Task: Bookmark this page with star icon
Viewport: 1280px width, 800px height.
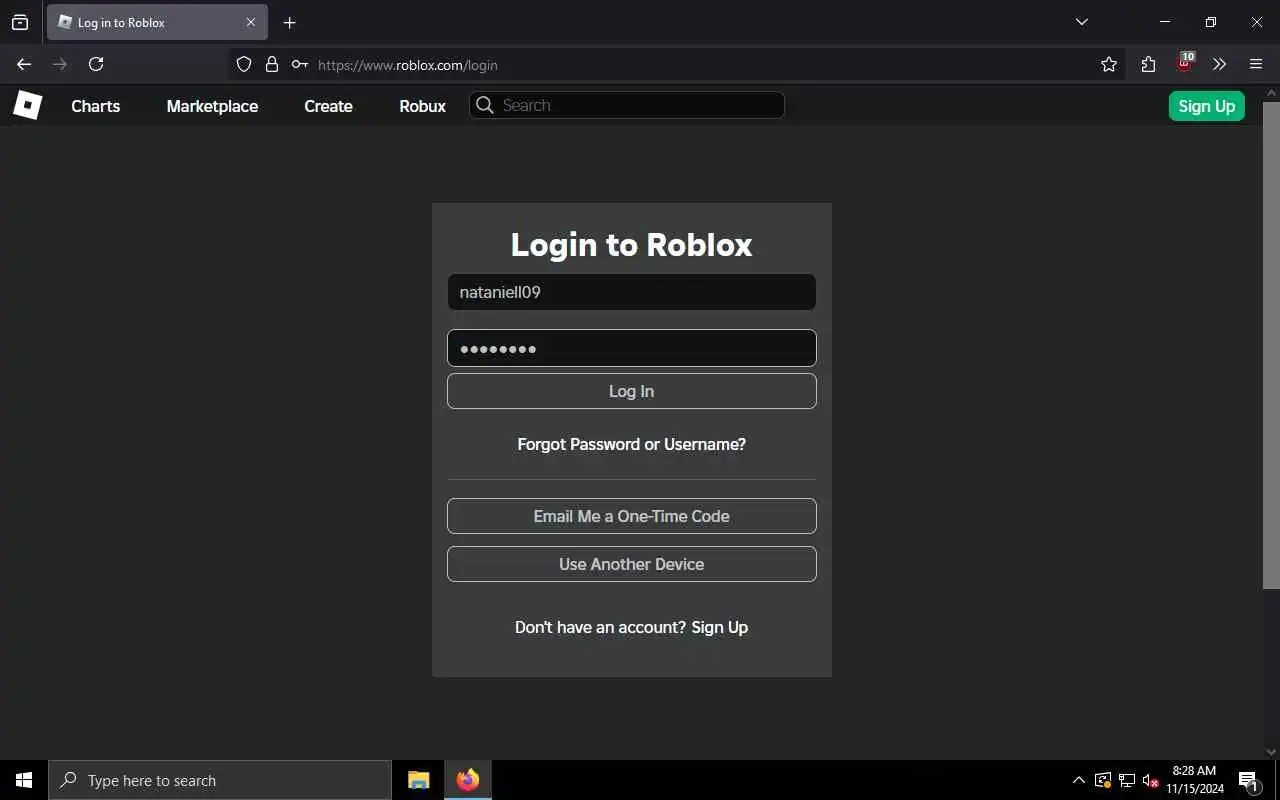Action: (x=1108, y=64)
